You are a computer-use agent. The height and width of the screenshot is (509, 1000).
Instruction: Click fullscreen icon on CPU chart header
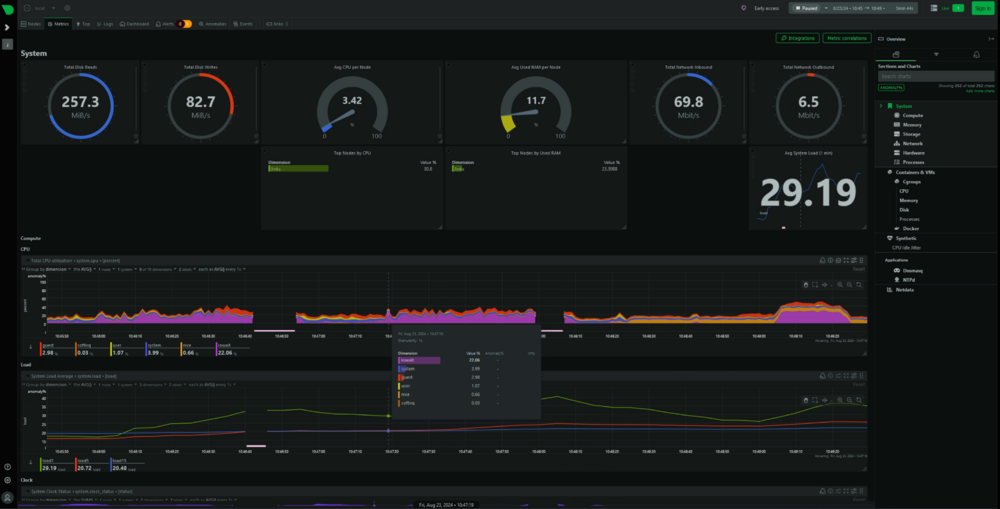pyautogui.click(x=846, y=260)
